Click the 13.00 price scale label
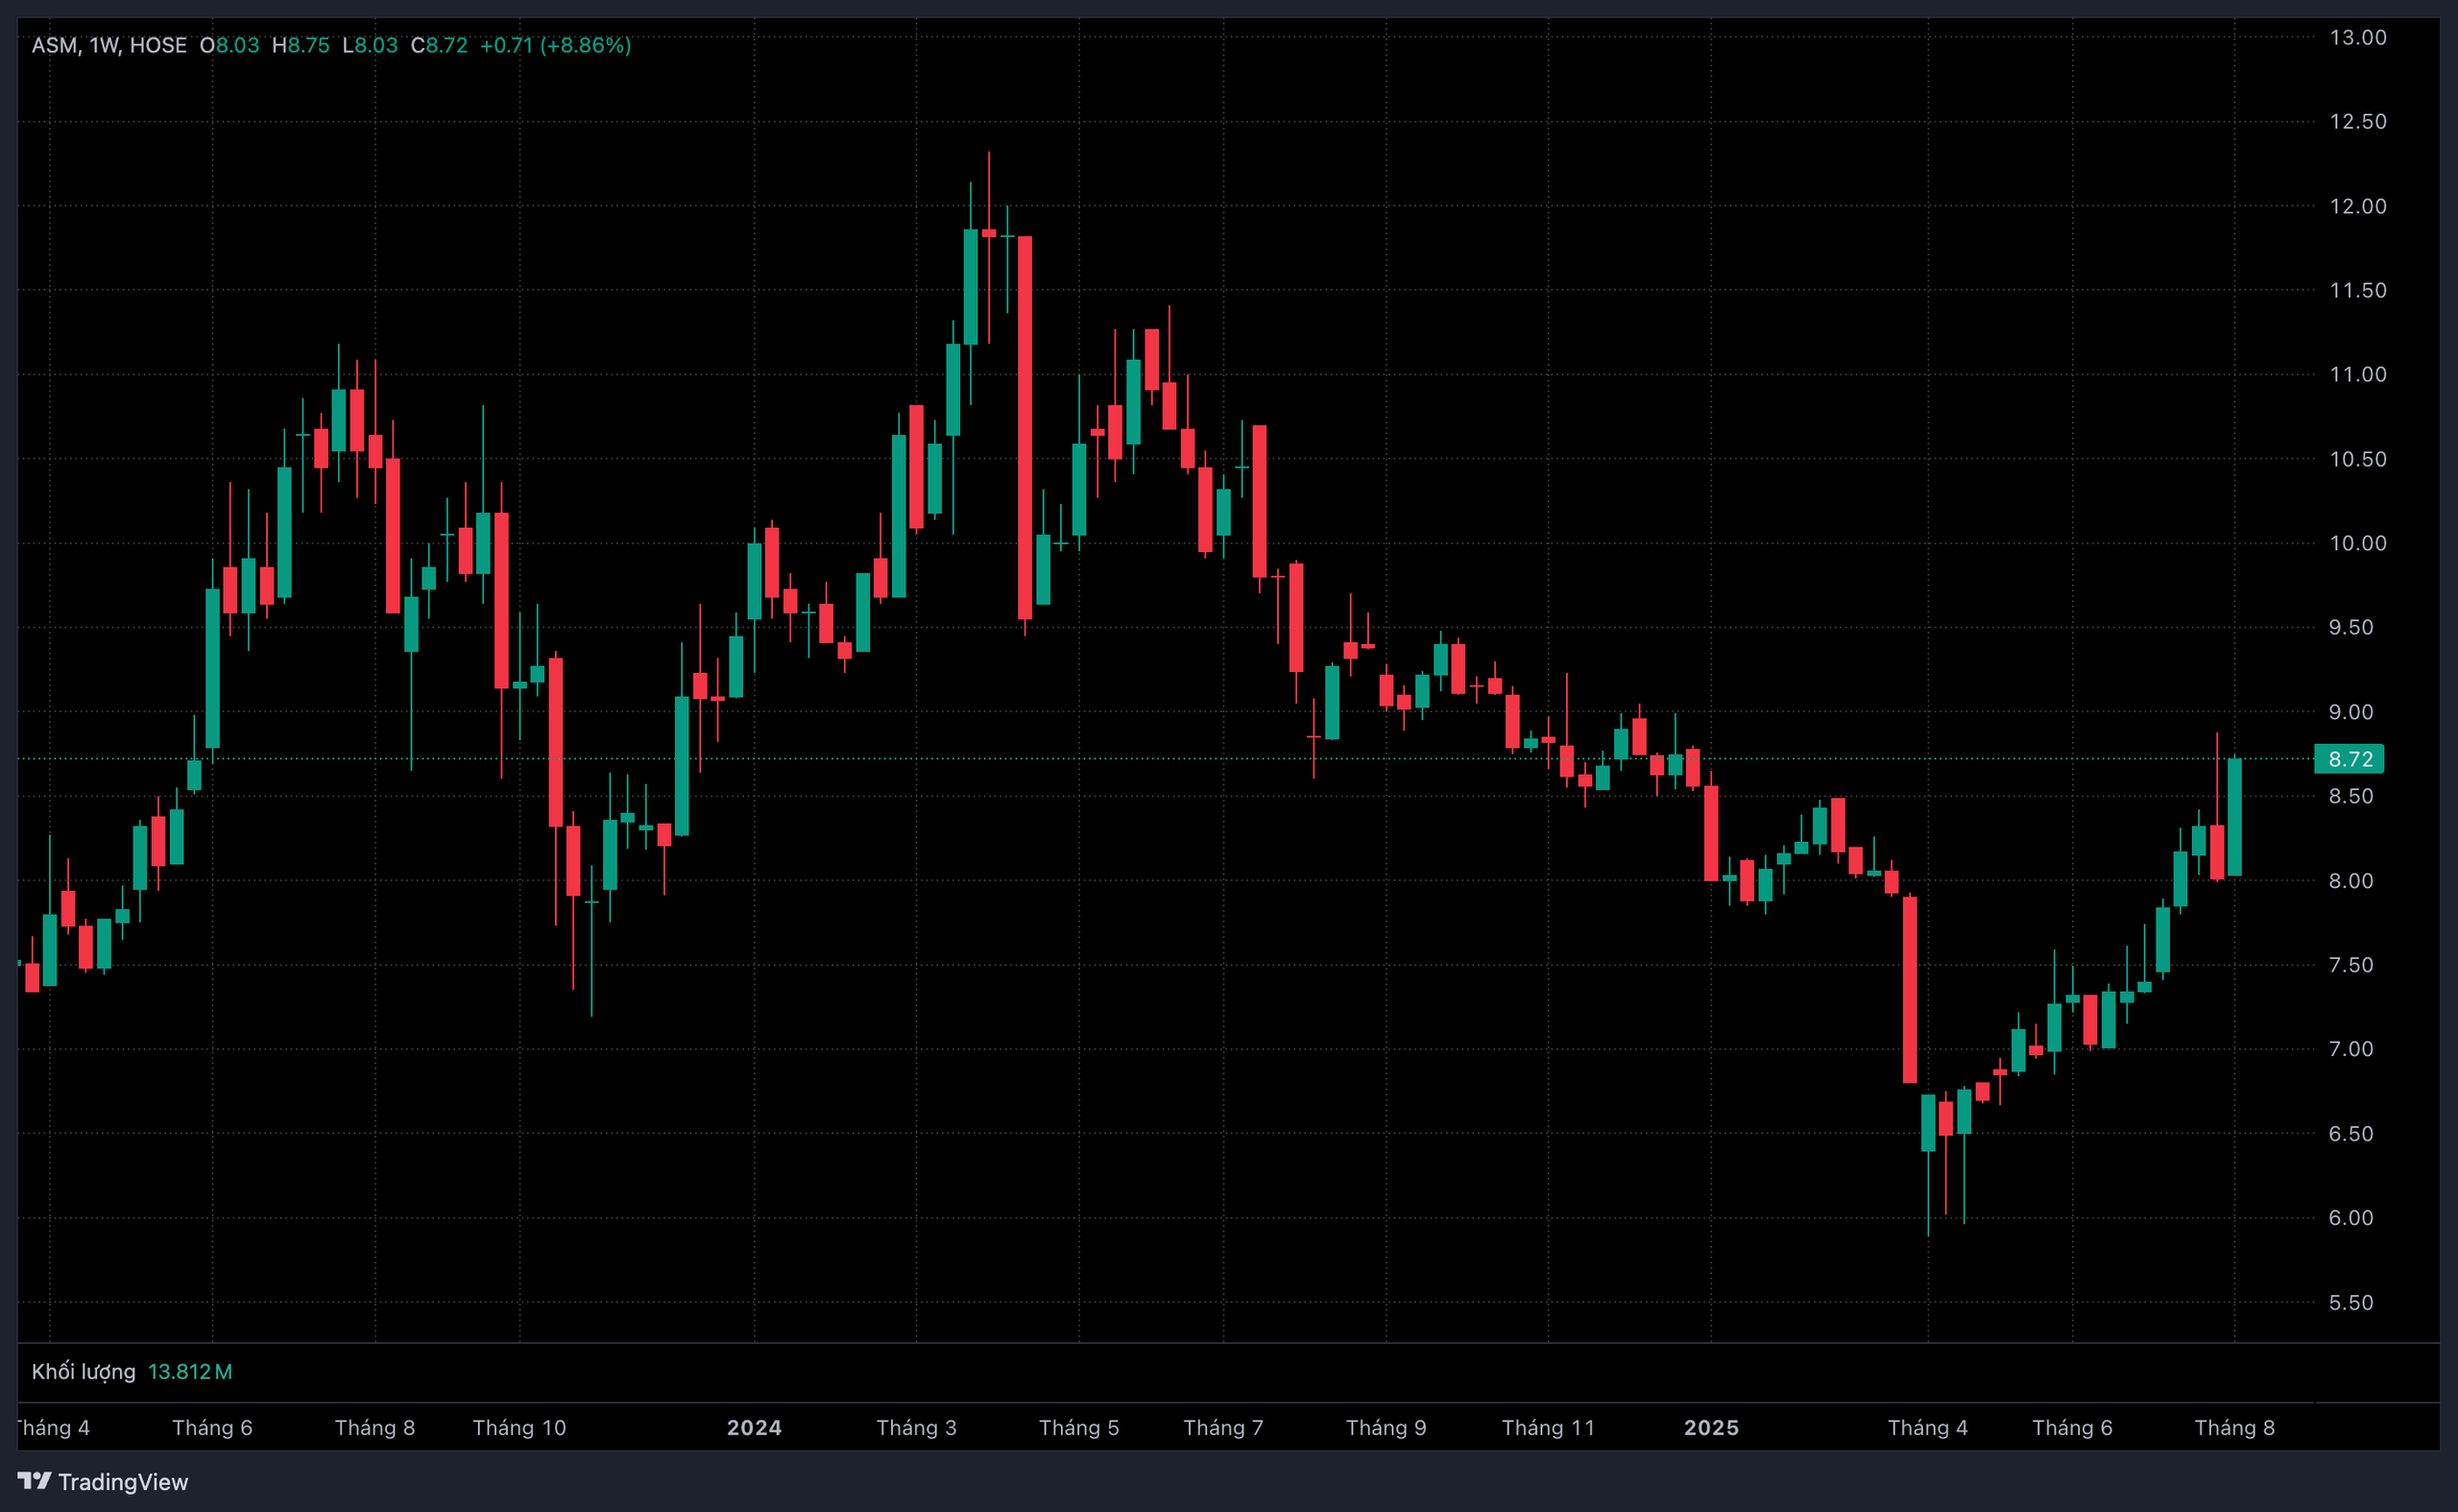This screenshot has width=2458, height=1512. (x=2357, y=37)
